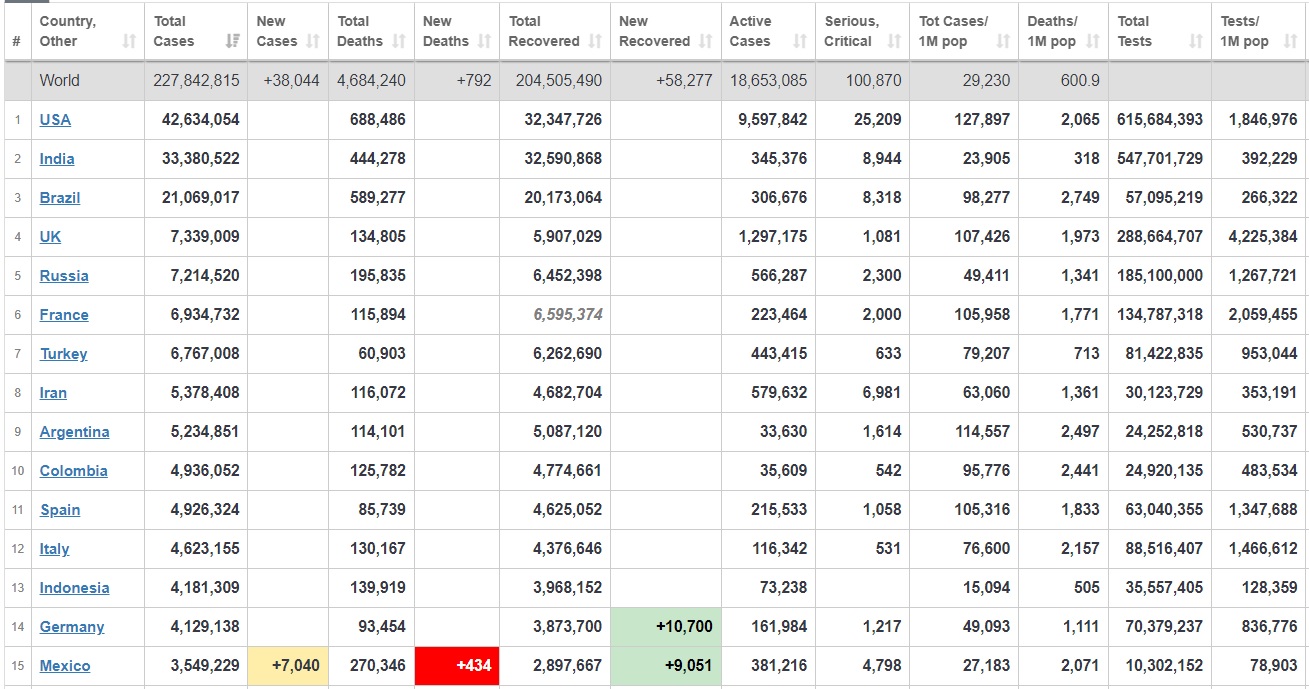Follow the Brazil link
Viewport: 1309px width, 689px height.
60,198
